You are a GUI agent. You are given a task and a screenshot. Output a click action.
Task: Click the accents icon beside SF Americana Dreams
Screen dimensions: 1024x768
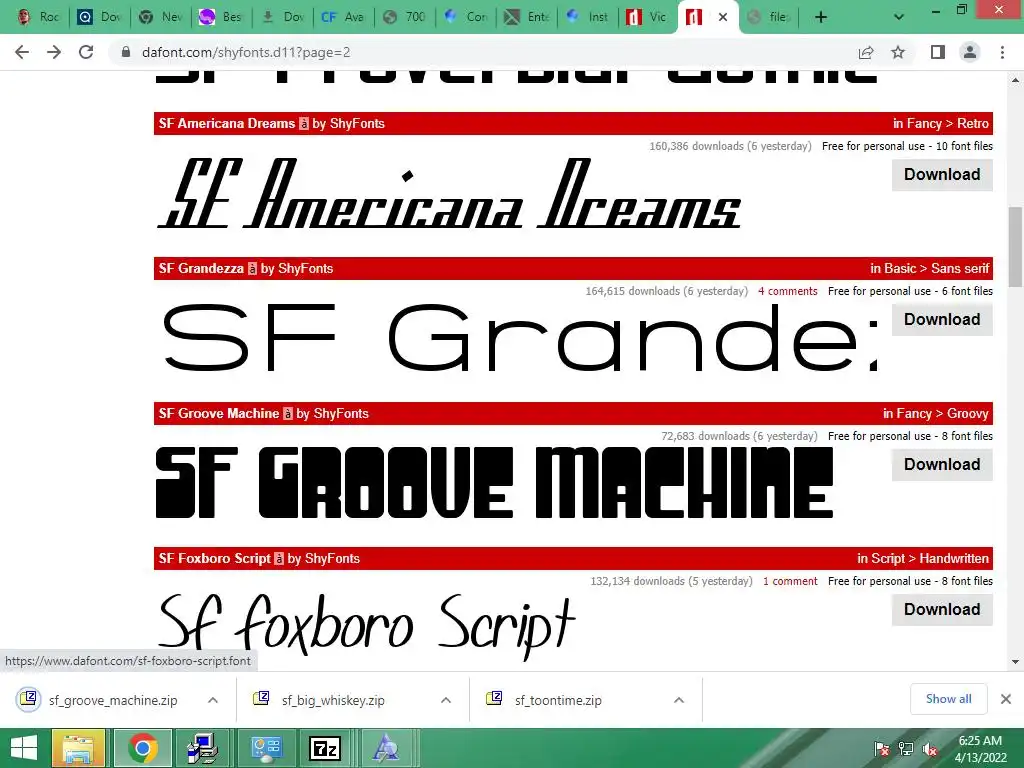point(304,123)
